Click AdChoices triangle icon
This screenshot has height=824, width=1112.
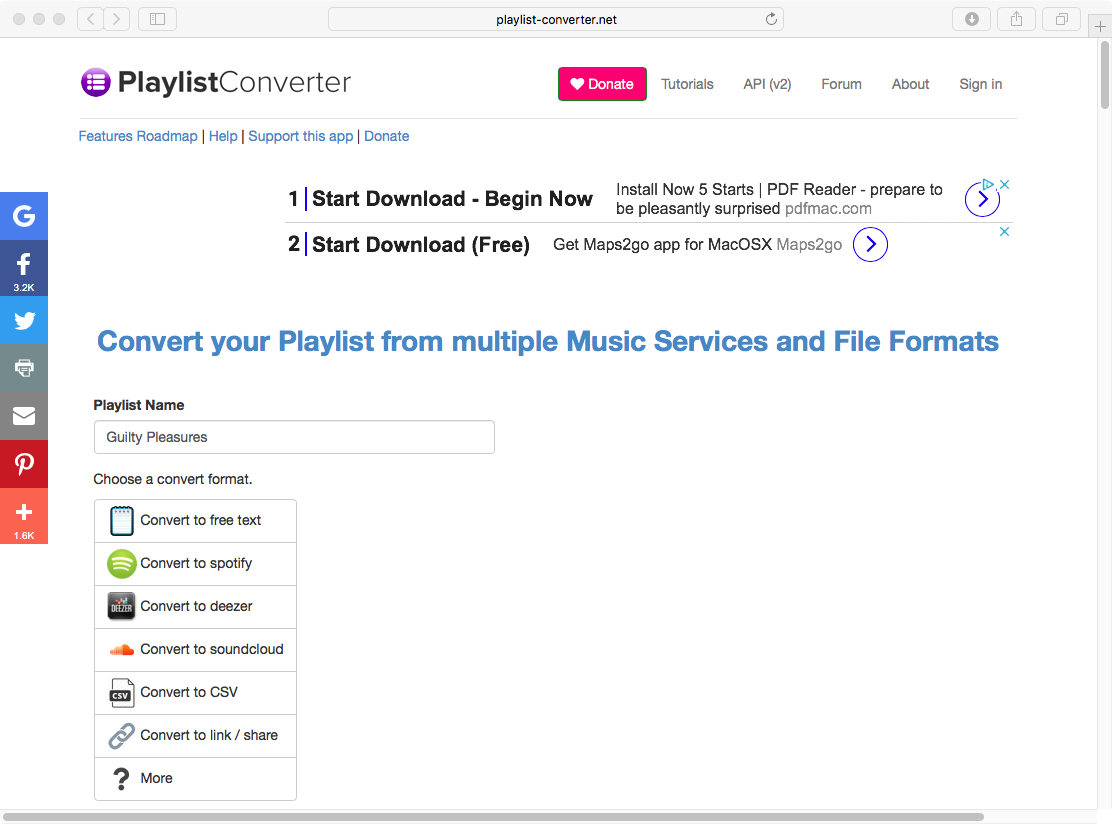987,184
